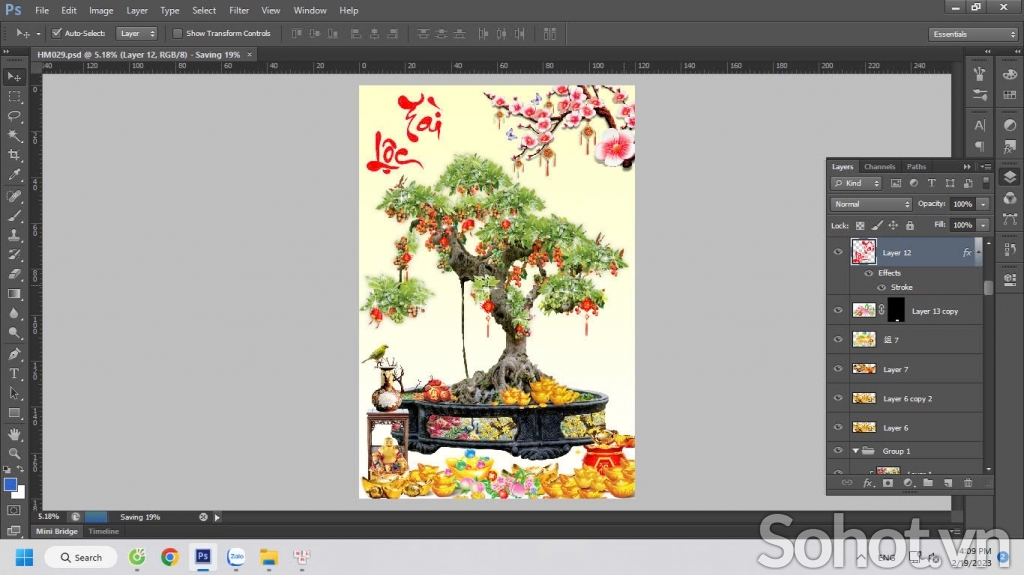Select the Magic Wand tool

pyautogui.click(x=14, y=135)
